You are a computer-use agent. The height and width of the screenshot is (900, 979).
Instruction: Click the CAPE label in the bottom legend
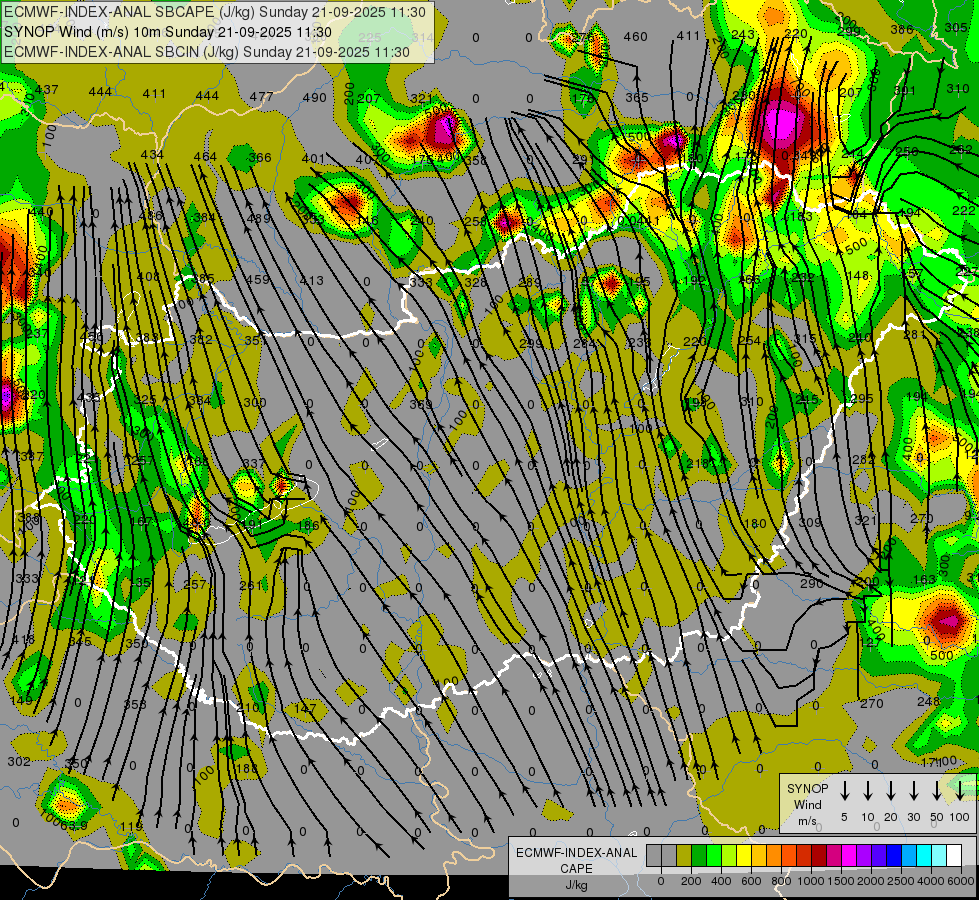(576, 869)
